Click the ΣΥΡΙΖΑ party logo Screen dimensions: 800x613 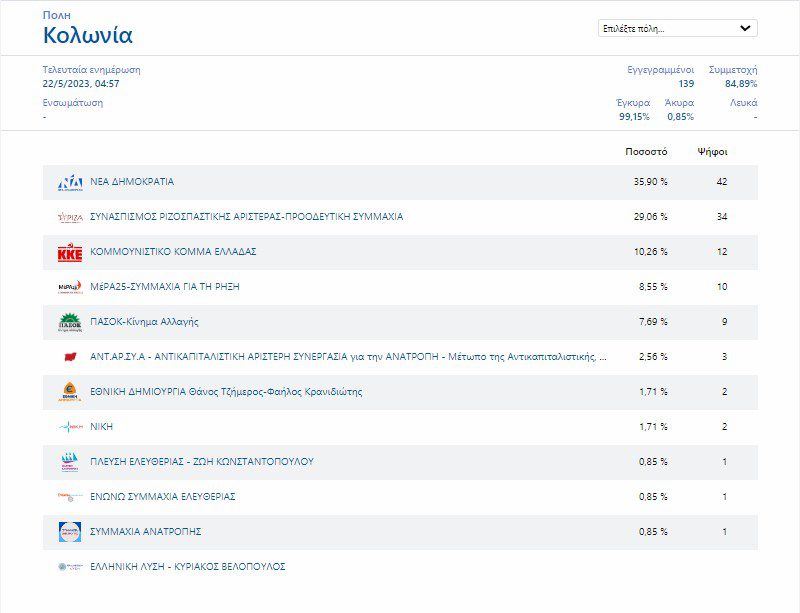[70, 217]
